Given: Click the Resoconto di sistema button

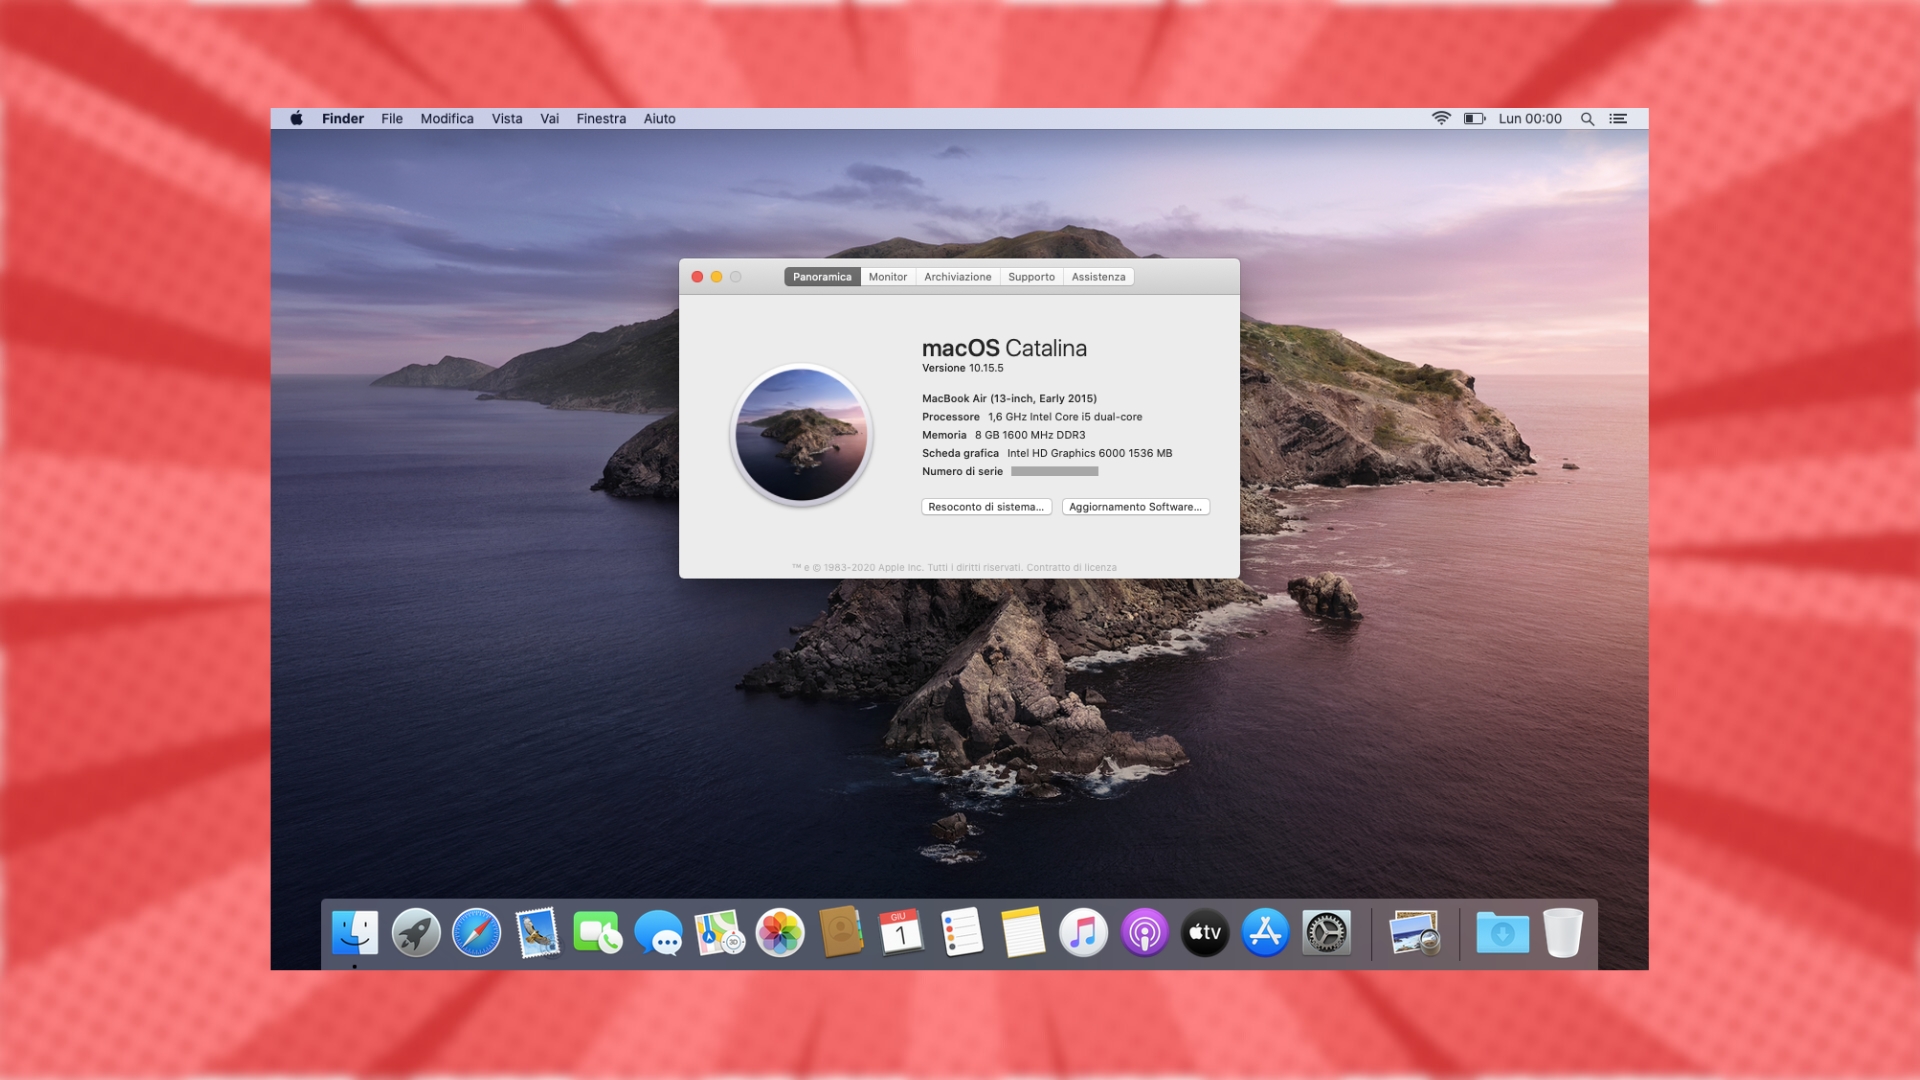Looking at the screenshot, I should click(x=986, y=507).
